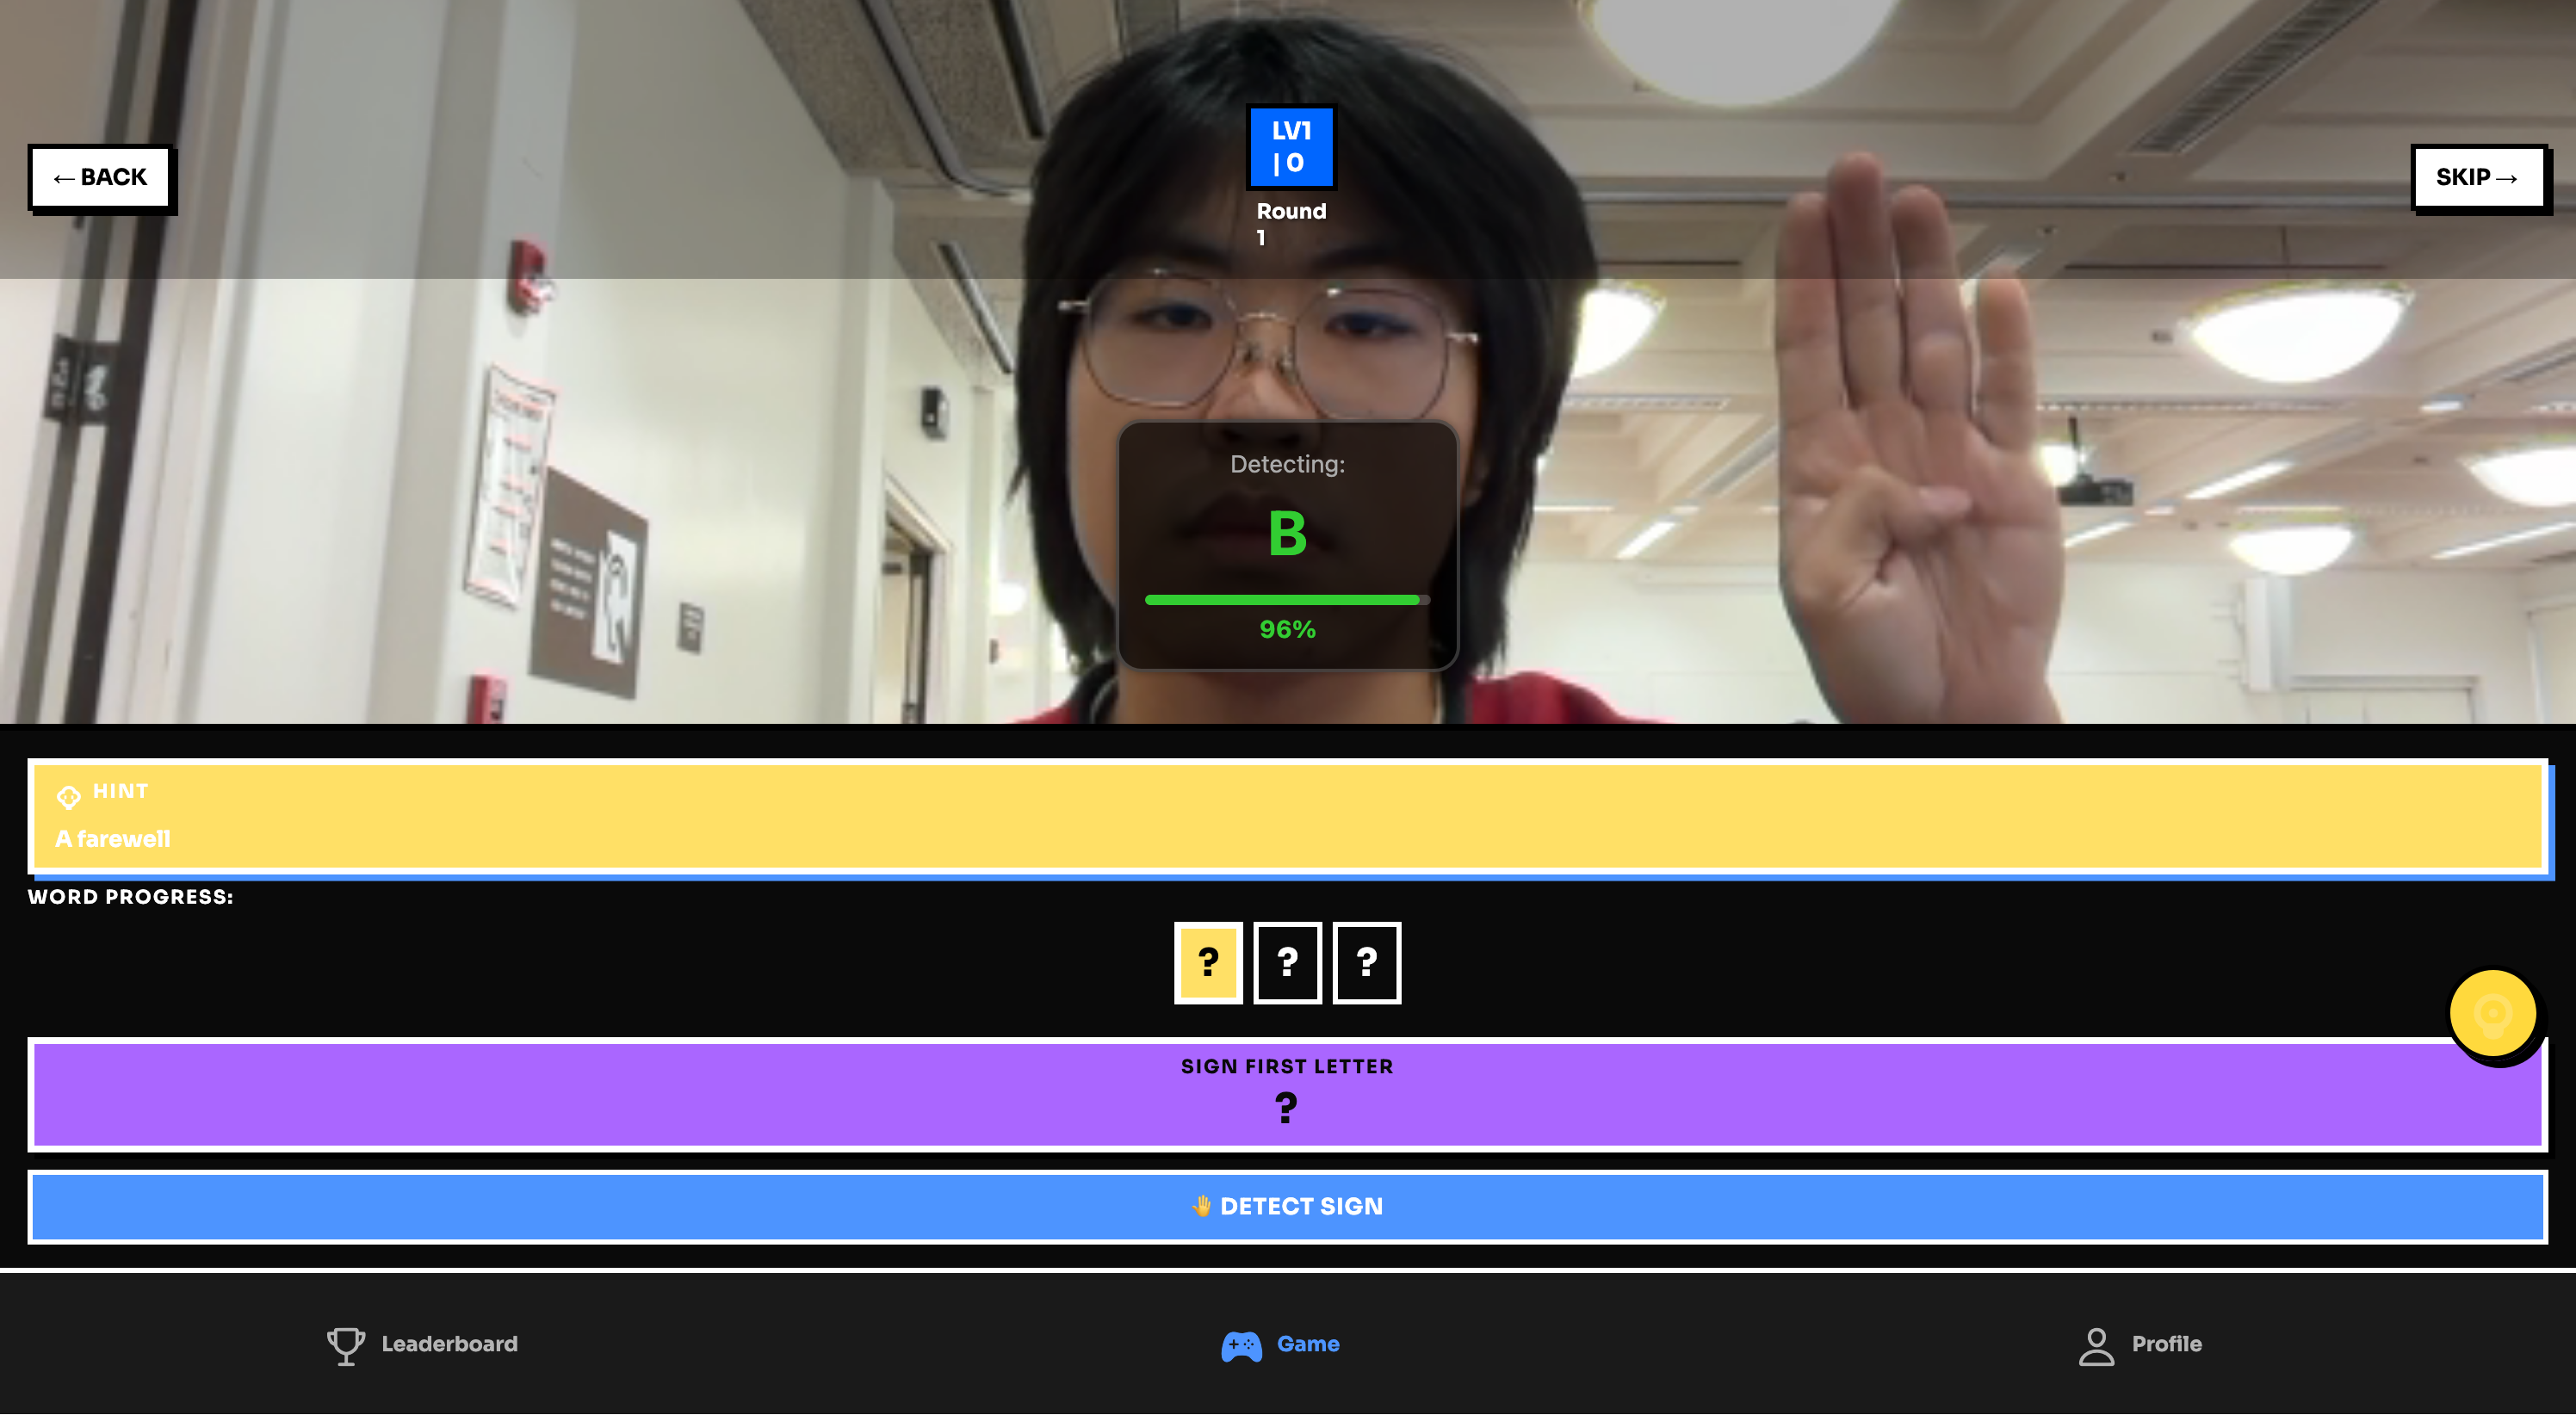Image resolution: width=2576 pixels, height=1415 pixels.
Task: Click the hand icon on Detect Sign
Action: point(1200,1206)
